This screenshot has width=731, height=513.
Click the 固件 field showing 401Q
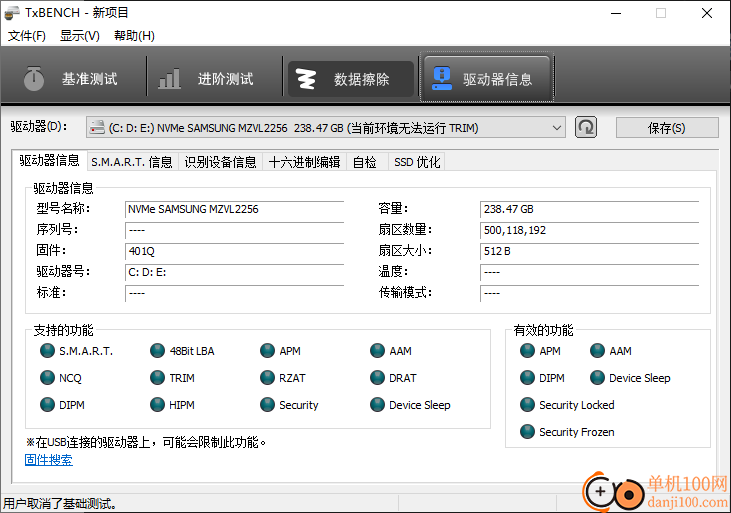[x=234, y=251]
